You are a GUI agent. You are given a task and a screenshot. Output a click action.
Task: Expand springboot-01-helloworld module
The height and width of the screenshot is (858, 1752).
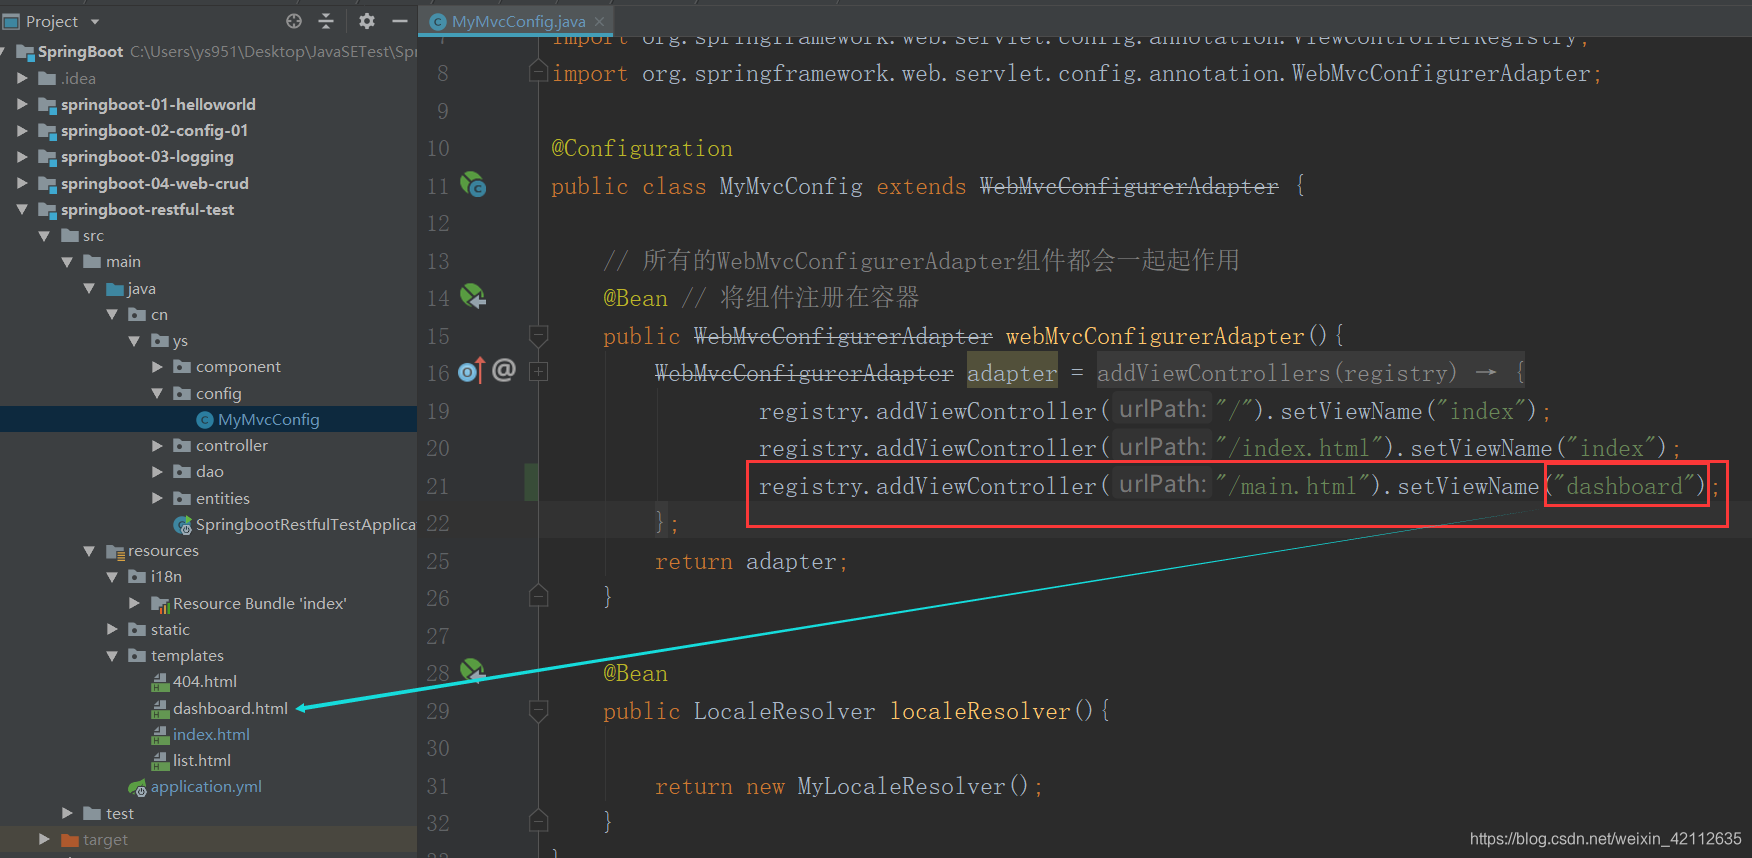coord(22,104)
